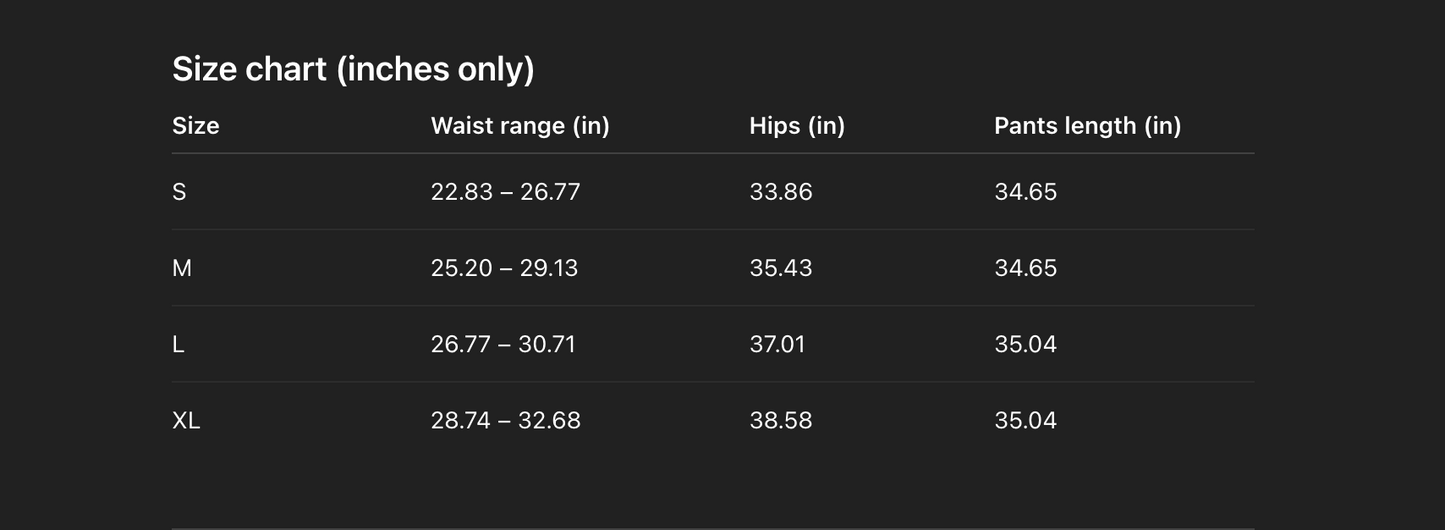Click the M size row label
The width and height of the screenshot is (1445, 530).
click(182, 268)
